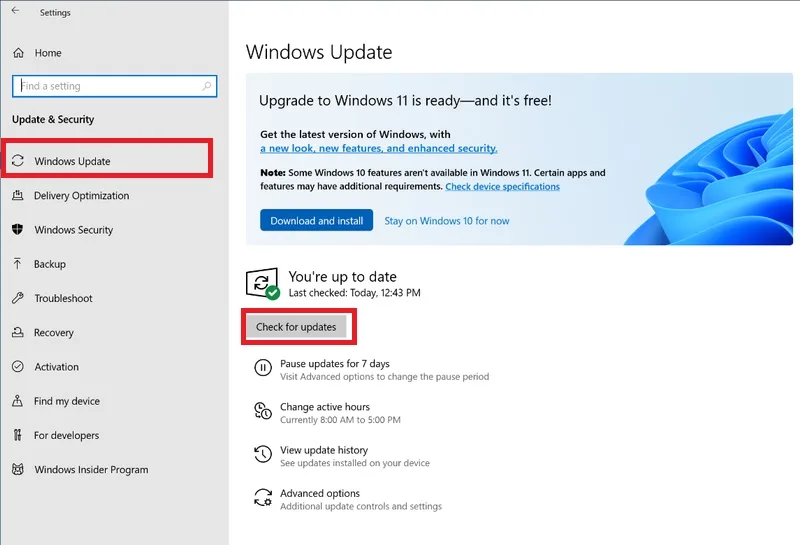Image resolution: width=800 pixels, height=545 pixels.
Task: Open the Check device specifications link
Action: click(503, 186)
